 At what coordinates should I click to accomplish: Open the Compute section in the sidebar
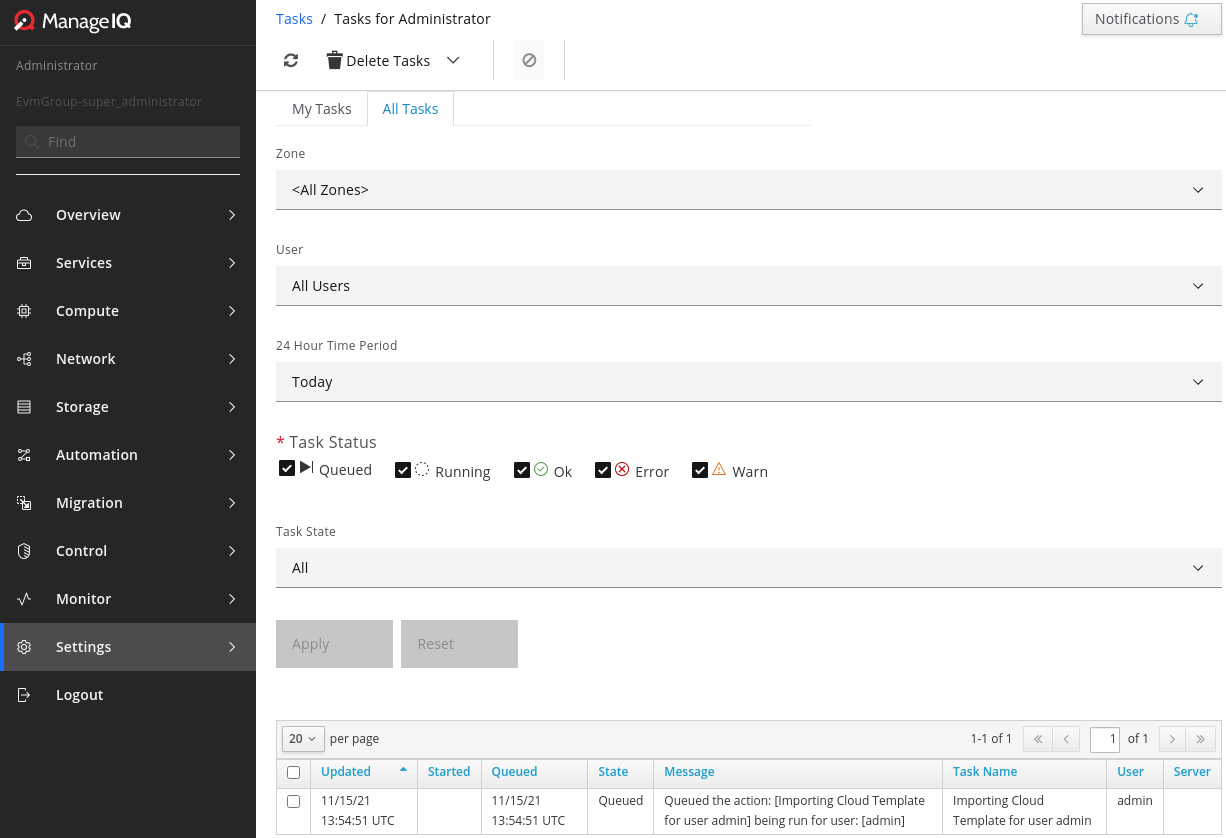click(87, 311)
